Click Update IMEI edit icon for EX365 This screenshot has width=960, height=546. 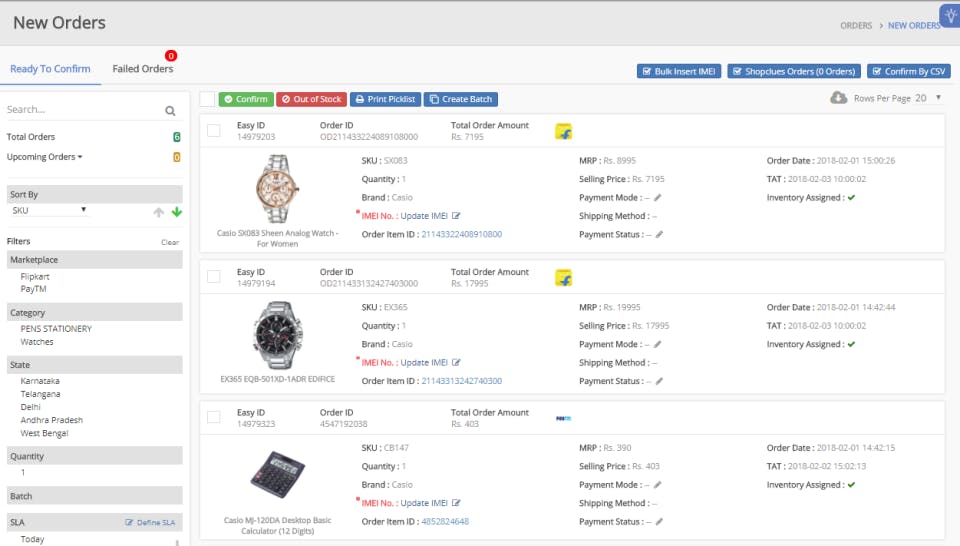[x=456, y=362]
